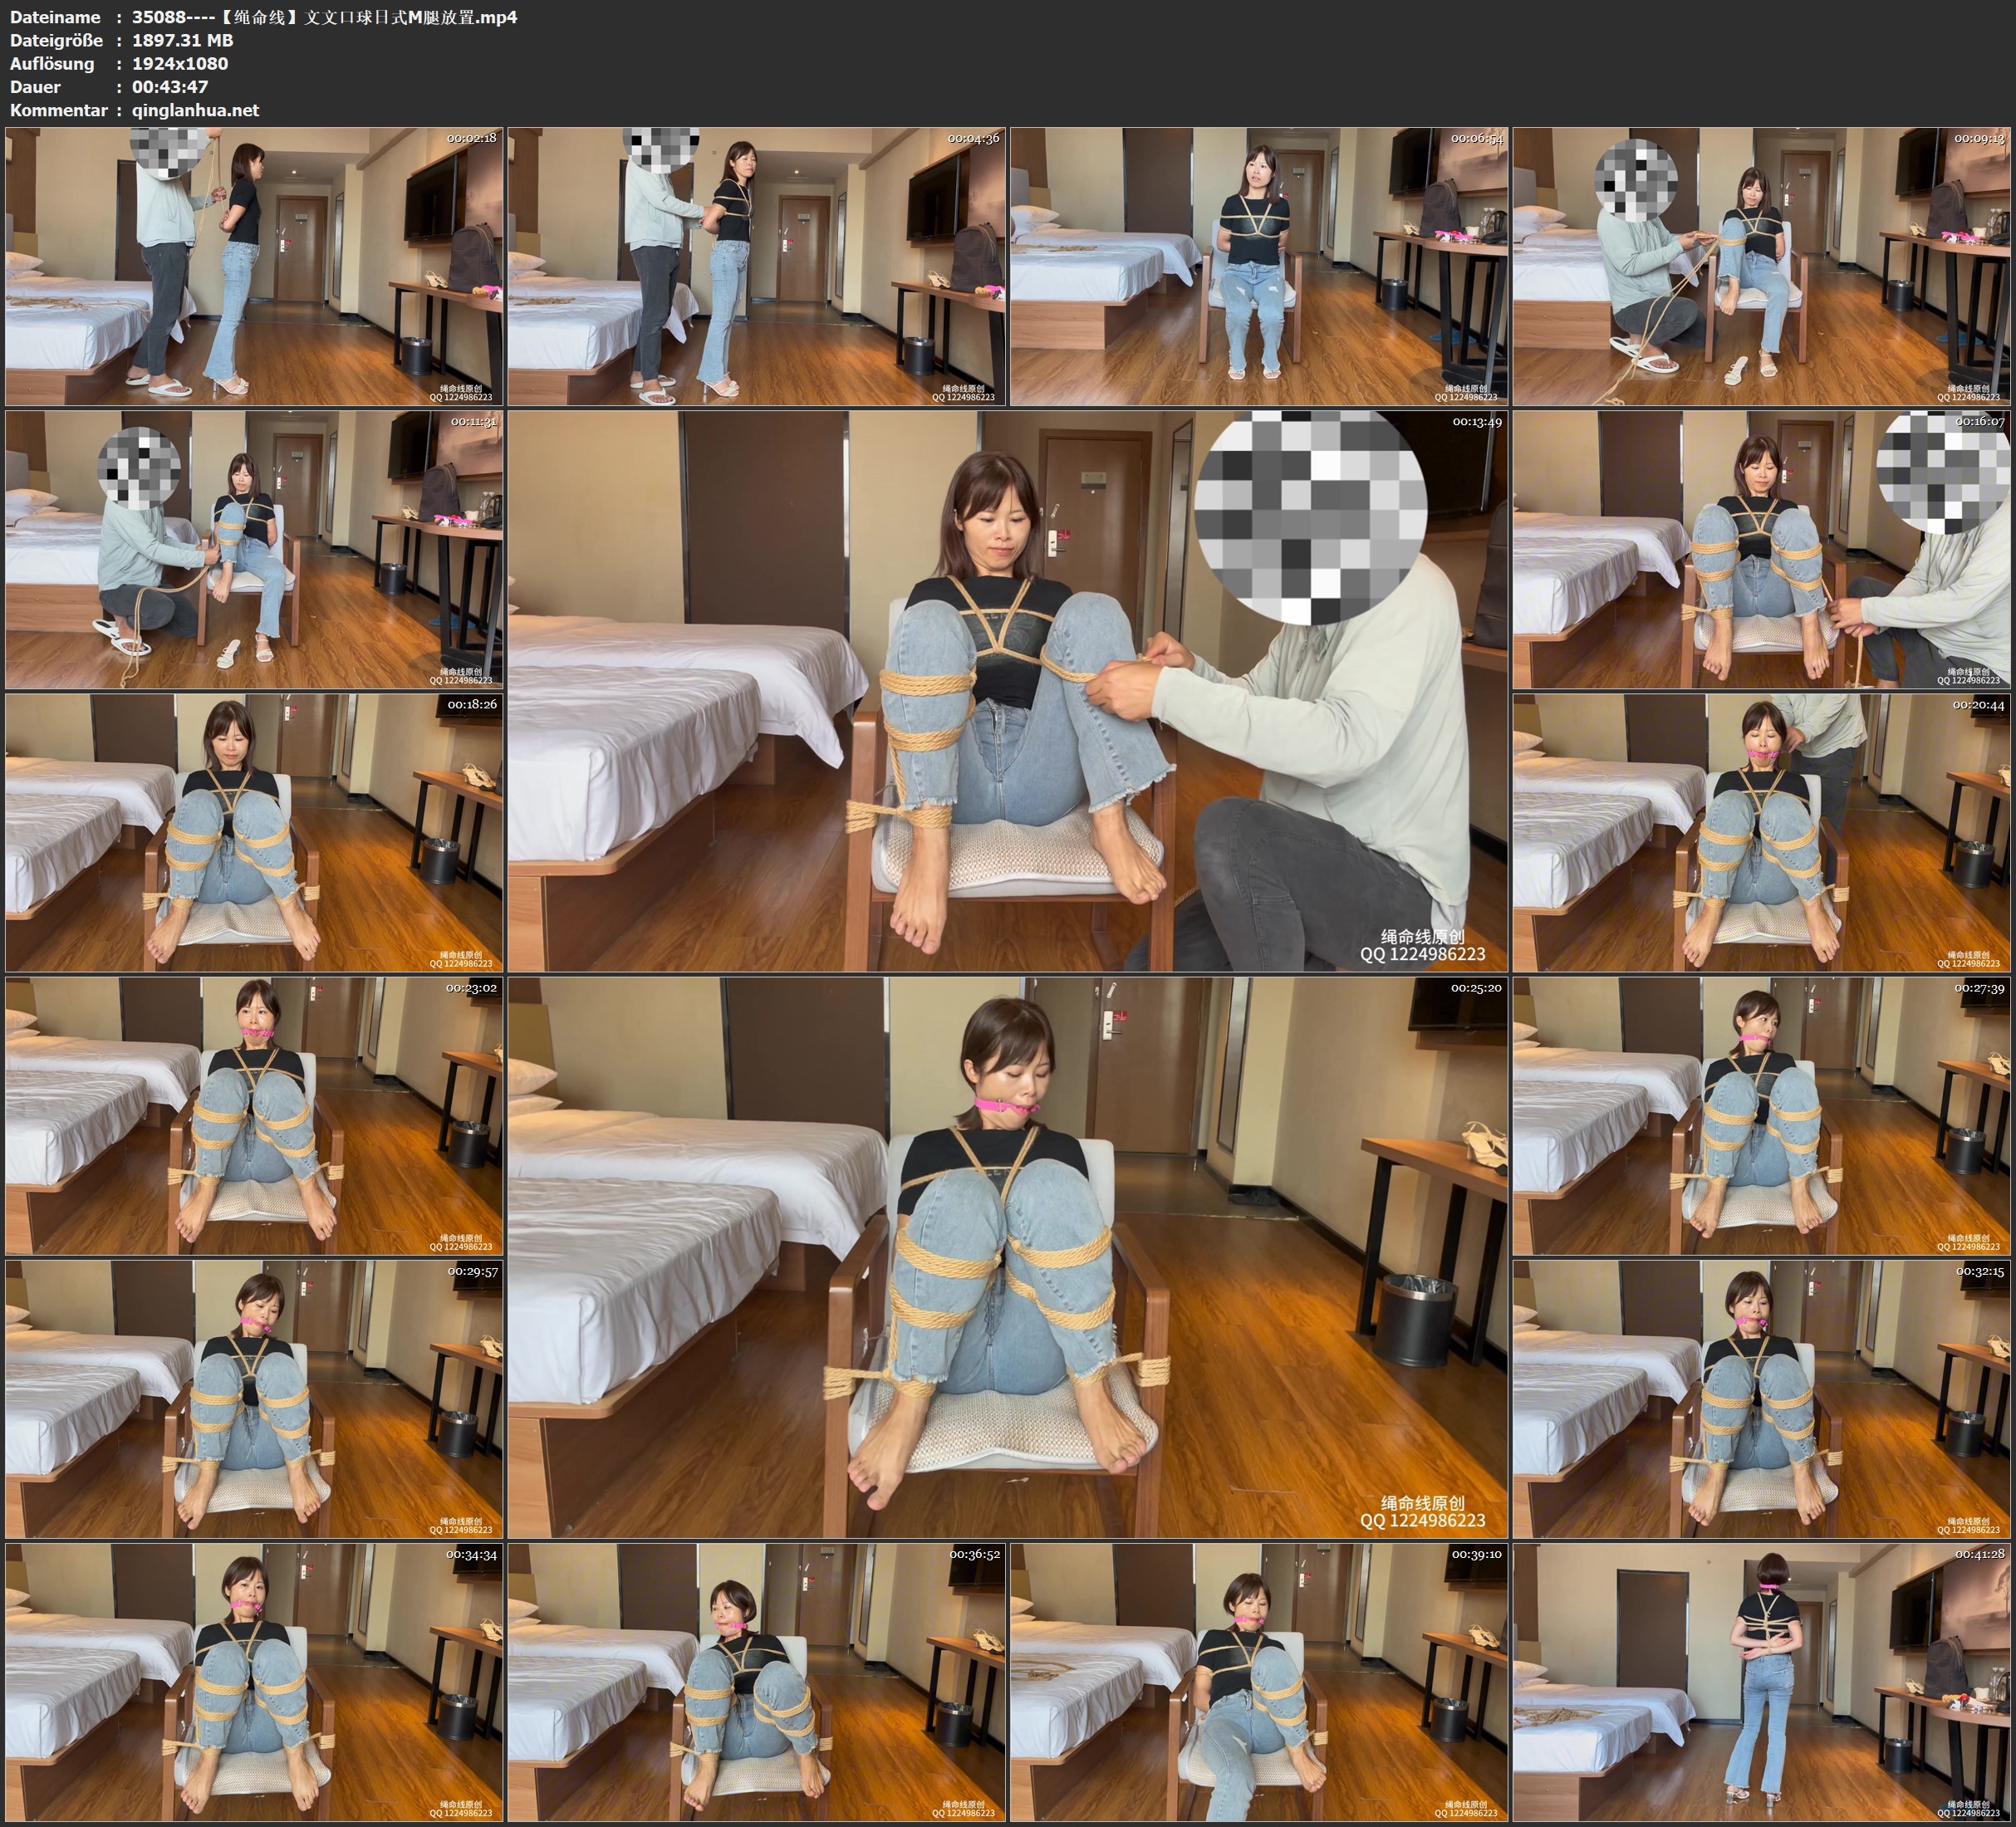2016x1827 pixels.
Task: Click the .mp4 file name in header
Action: tap(324, 17)
